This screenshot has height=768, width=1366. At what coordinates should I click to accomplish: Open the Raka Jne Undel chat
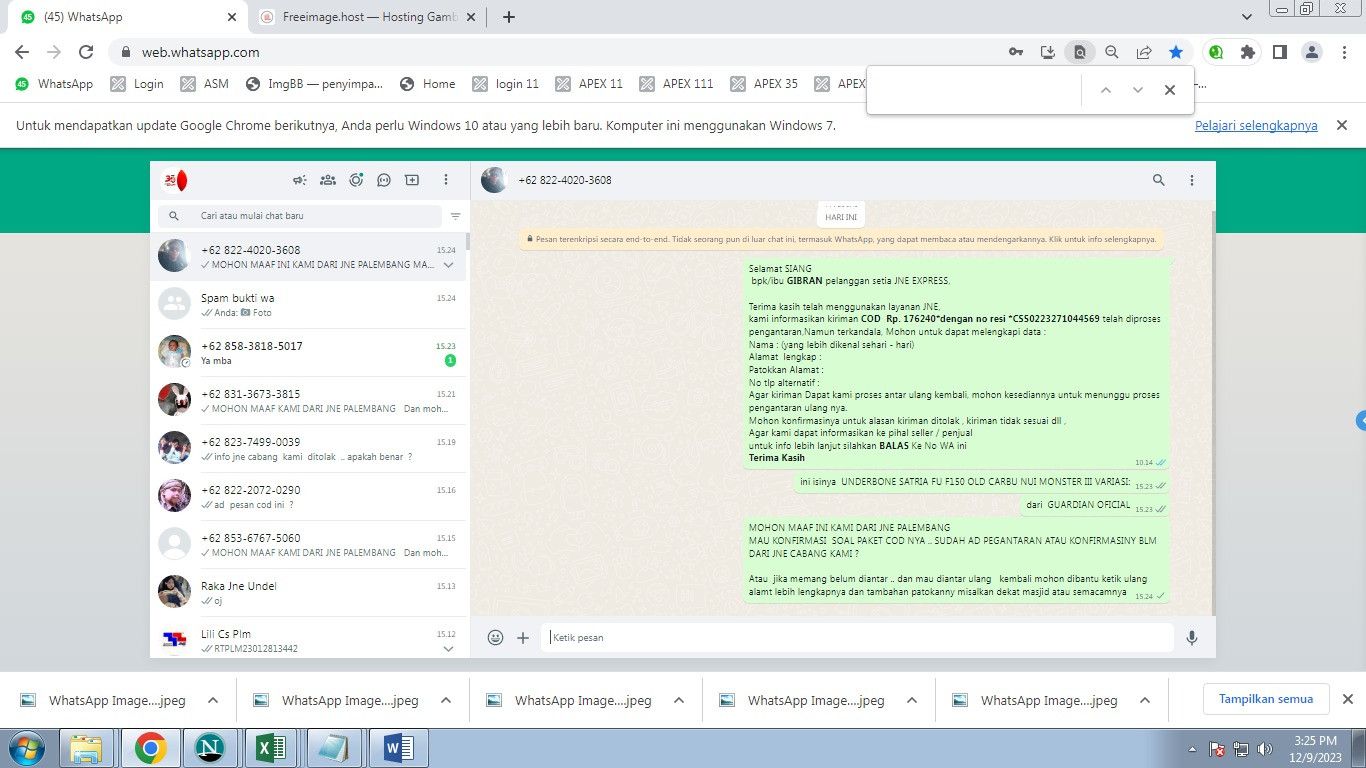pyautogui.click(x=308, y=592)
